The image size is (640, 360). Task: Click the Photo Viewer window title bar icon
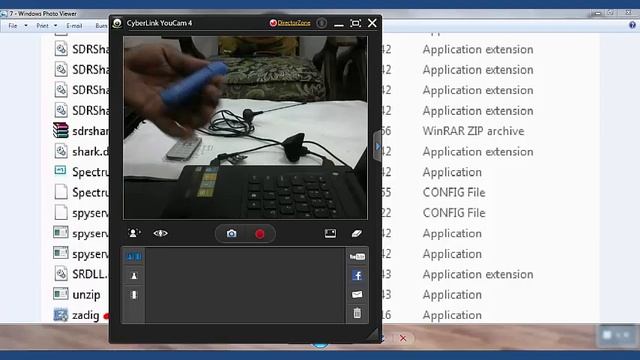point(4,13)
